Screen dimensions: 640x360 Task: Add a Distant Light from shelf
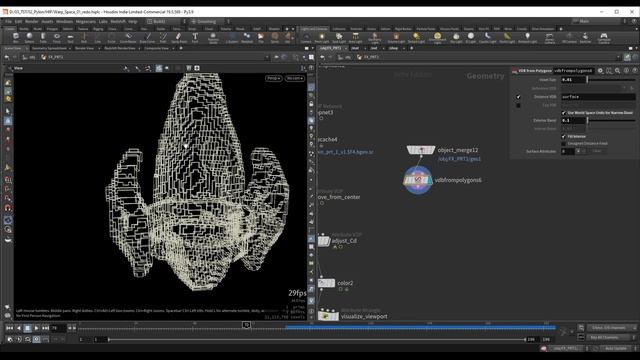coord(416,38)
